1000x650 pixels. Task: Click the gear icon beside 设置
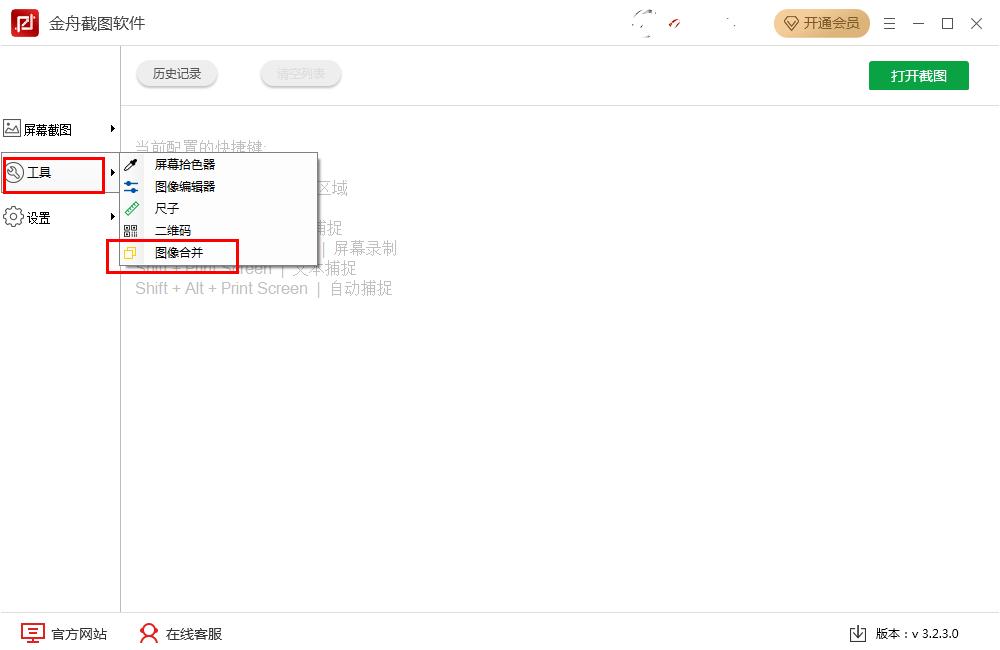13,217
